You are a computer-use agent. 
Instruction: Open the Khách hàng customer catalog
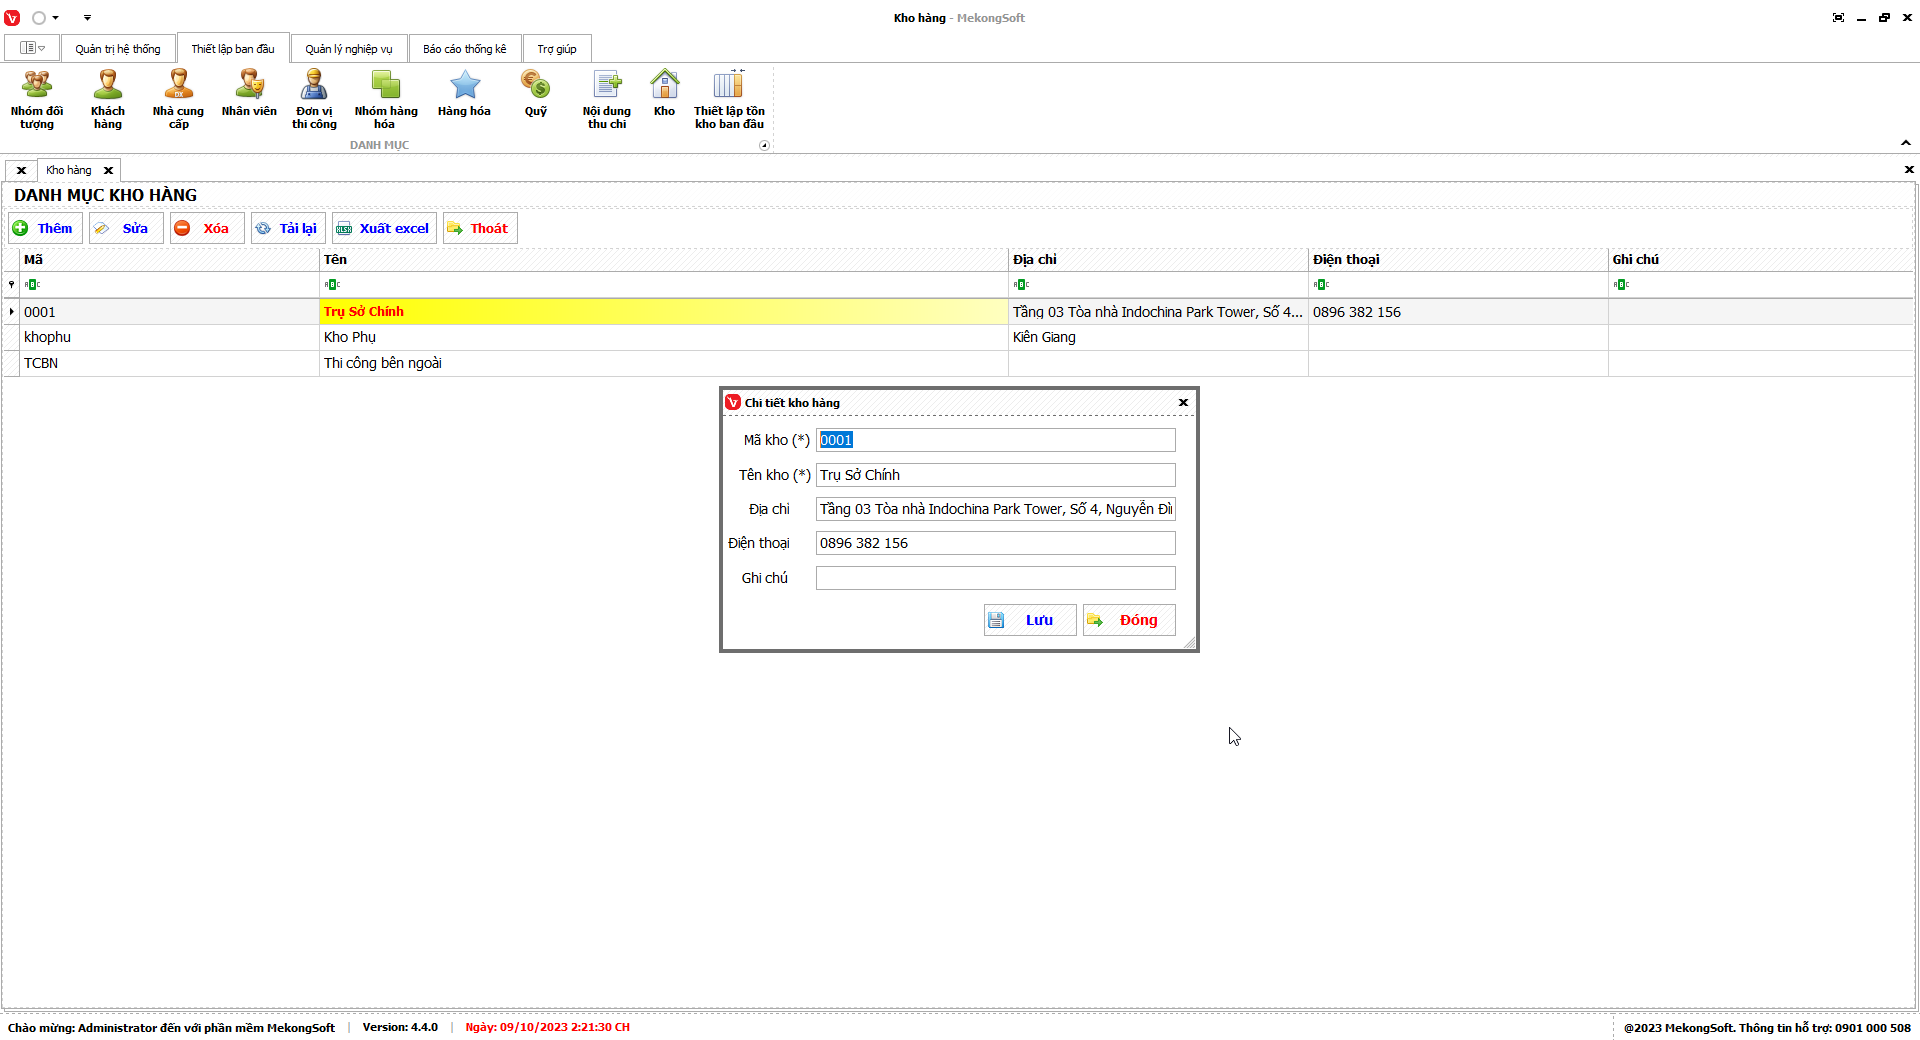107,99
